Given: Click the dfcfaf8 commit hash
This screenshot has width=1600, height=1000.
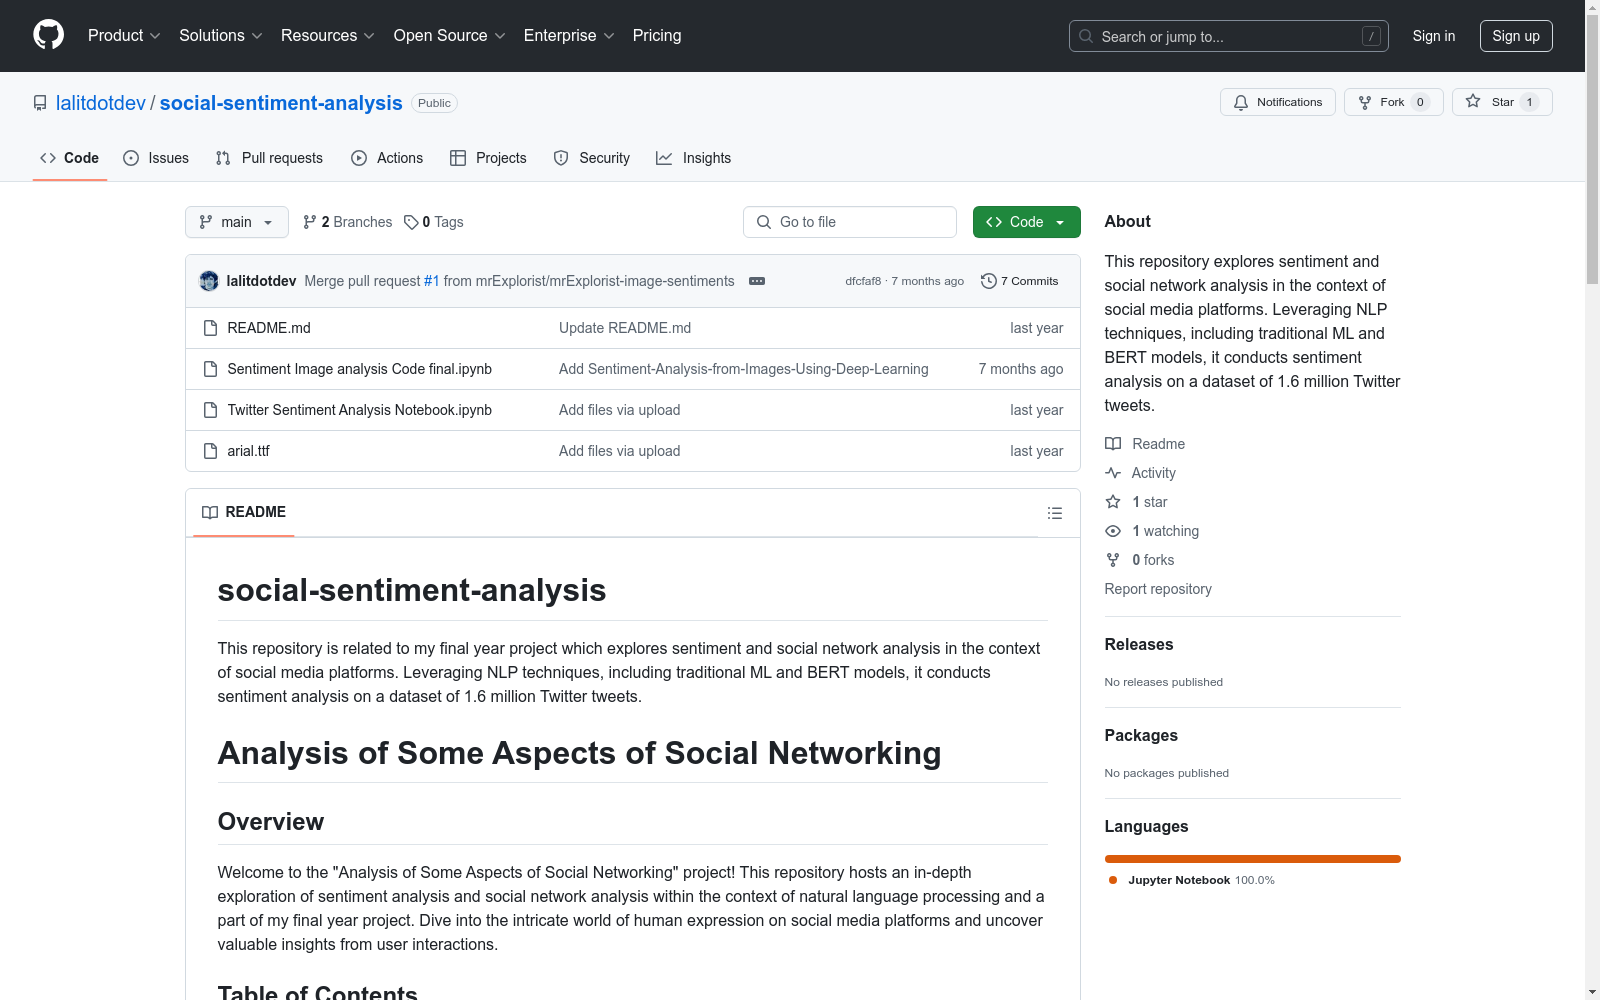Looking at the screenshot, I should point(863,281).
